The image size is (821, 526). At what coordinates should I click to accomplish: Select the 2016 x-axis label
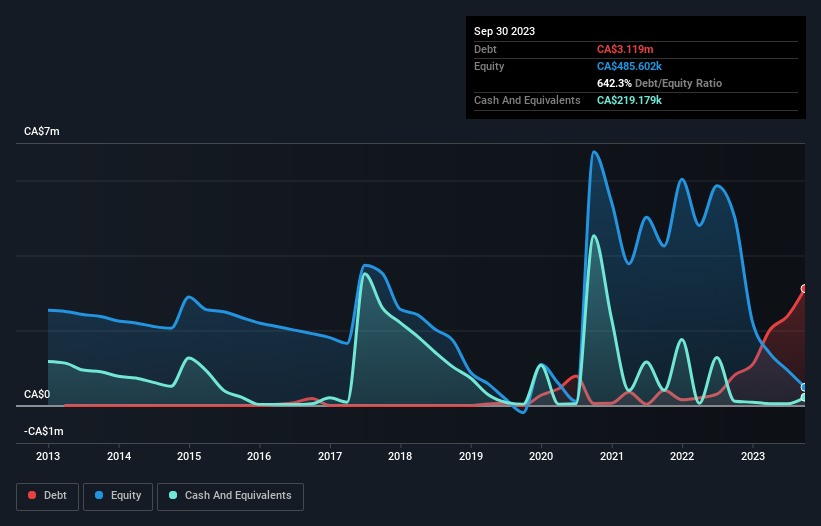[x=259, y=456]
